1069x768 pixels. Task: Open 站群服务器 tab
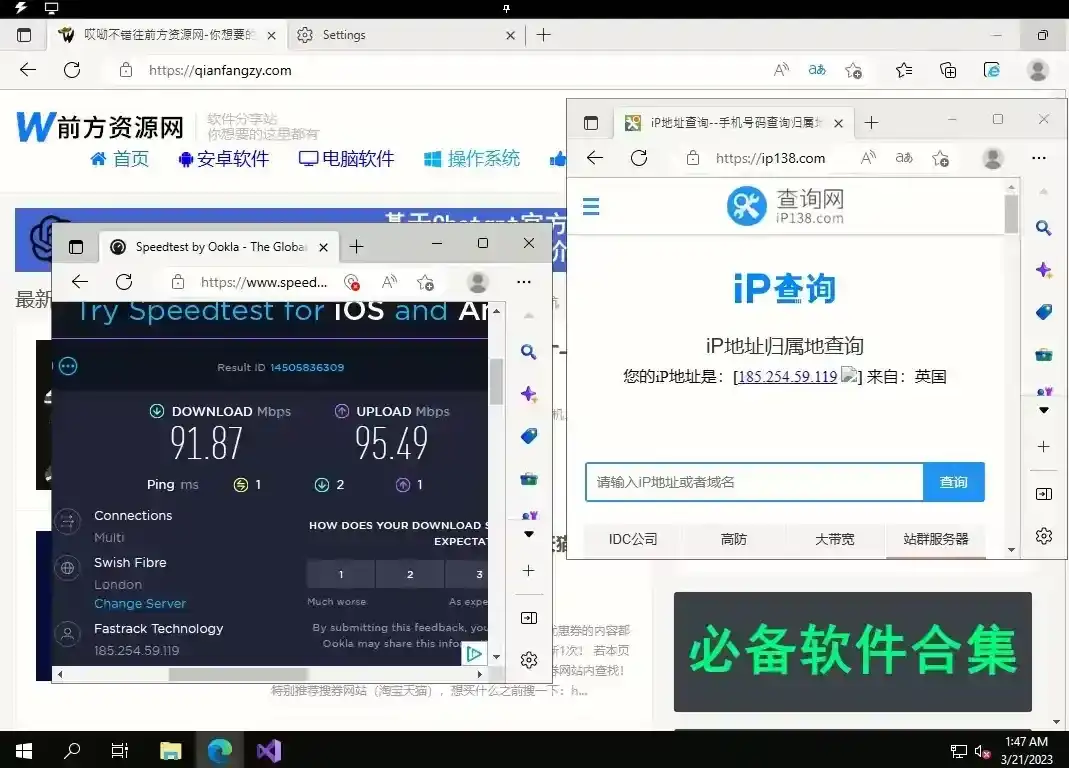[x=935, y=539]
